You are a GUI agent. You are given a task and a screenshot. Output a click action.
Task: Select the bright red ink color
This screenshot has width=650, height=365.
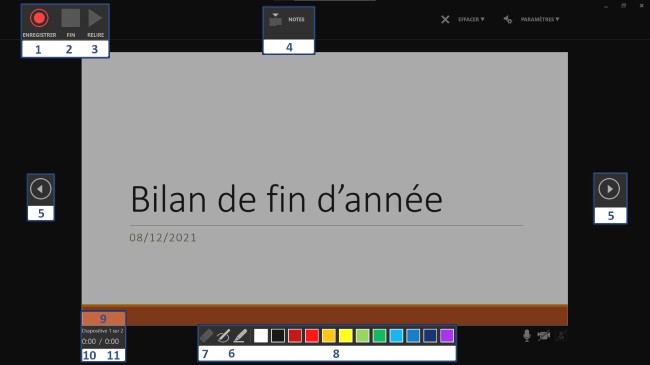pos(312,336)
